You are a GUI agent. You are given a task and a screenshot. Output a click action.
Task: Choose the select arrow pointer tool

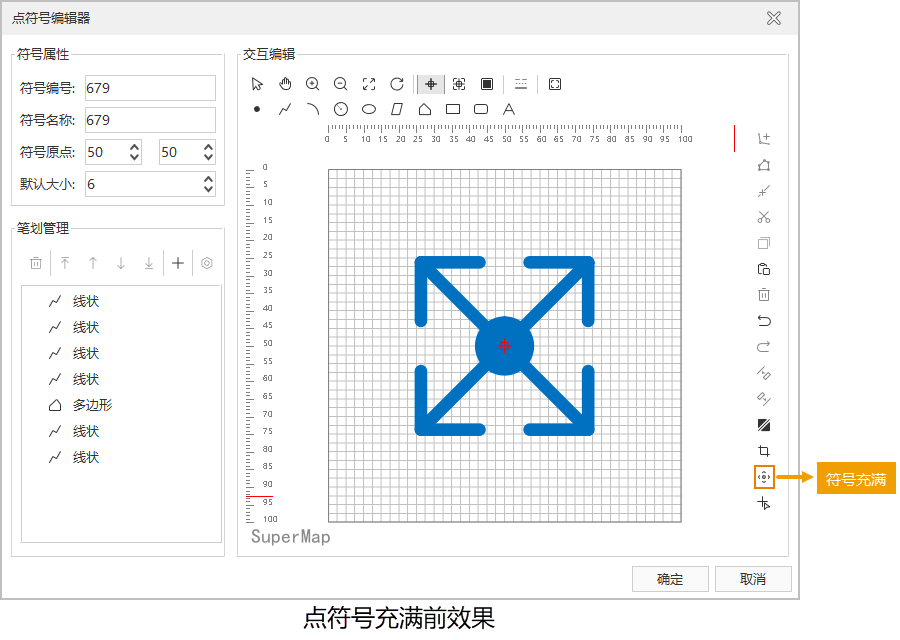257,84
